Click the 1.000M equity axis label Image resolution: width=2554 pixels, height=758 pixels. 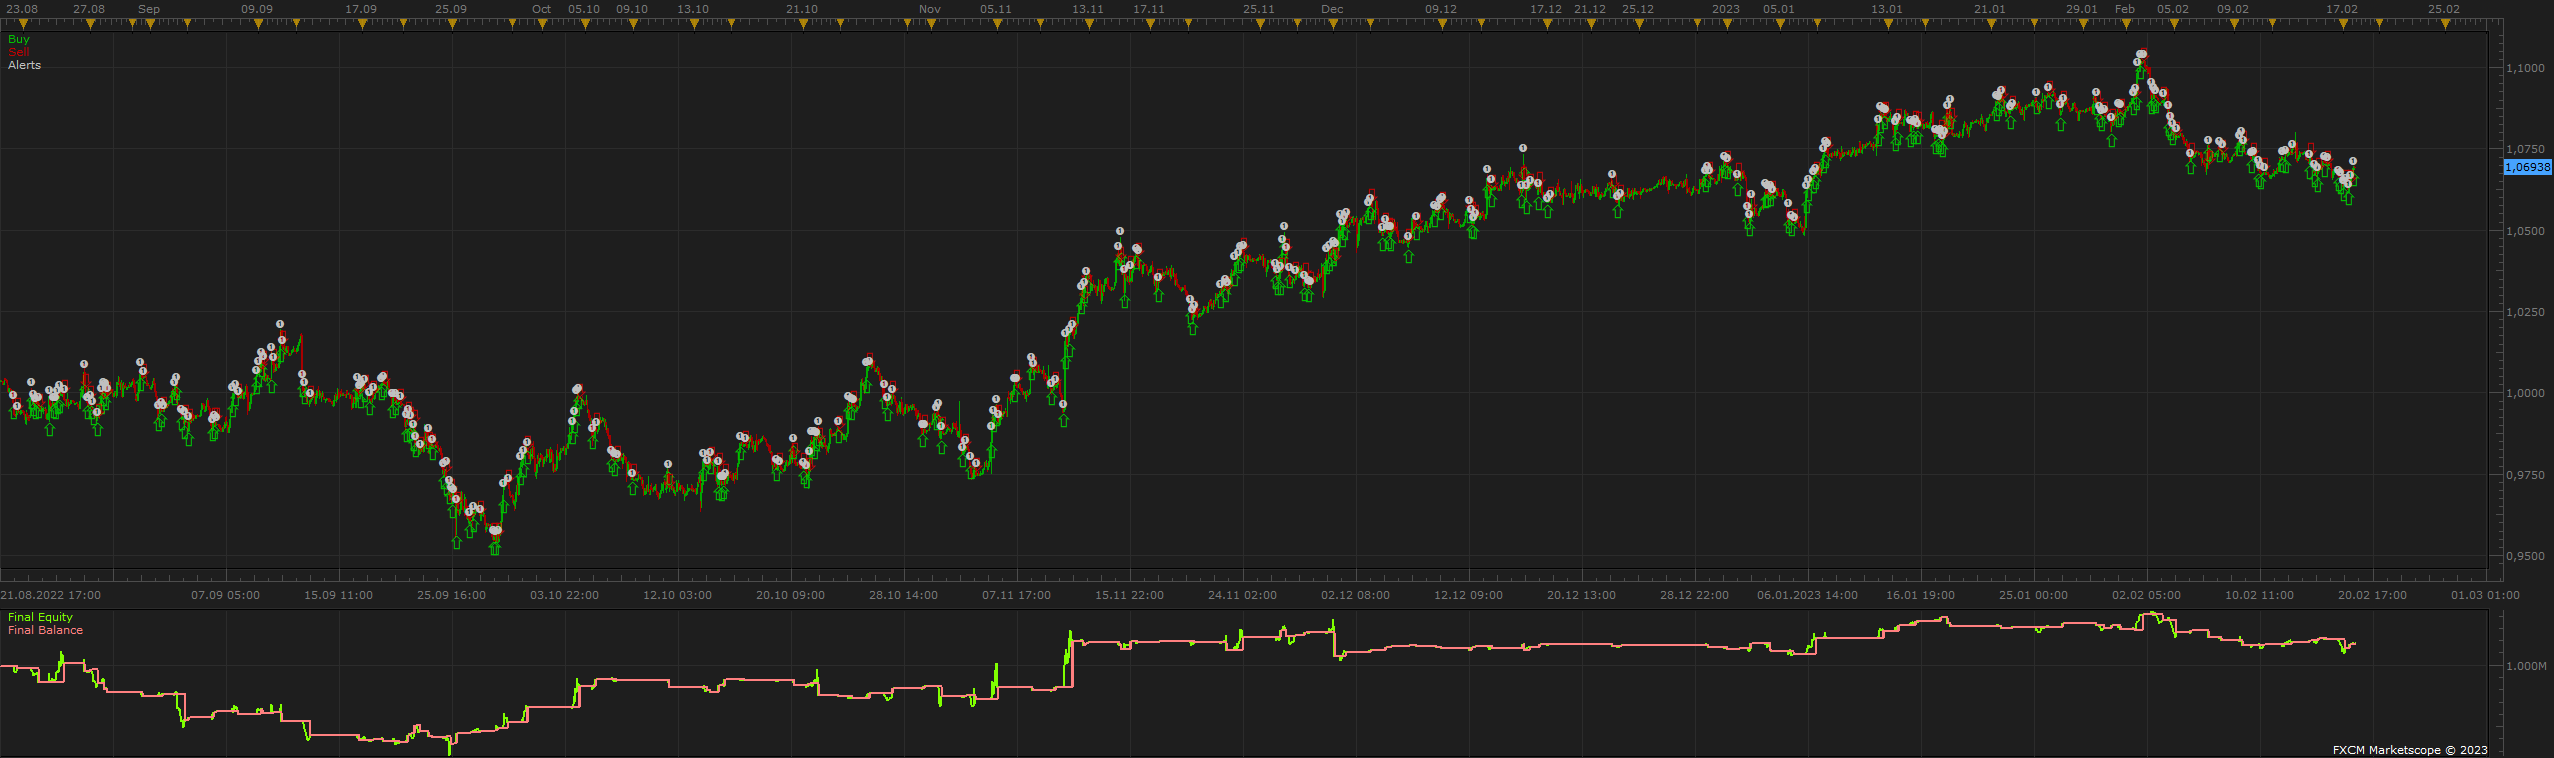tap(2526, 665)
